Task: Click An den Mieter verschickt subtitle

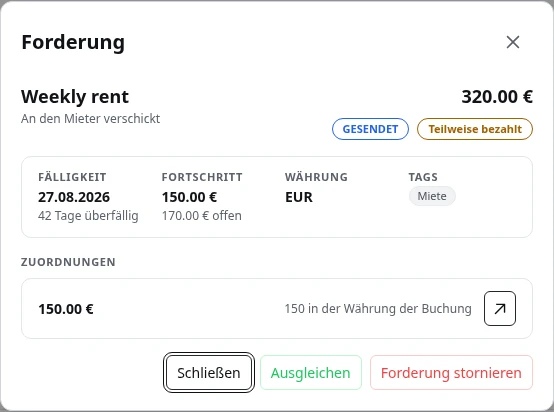Action: tap(90, 118)
